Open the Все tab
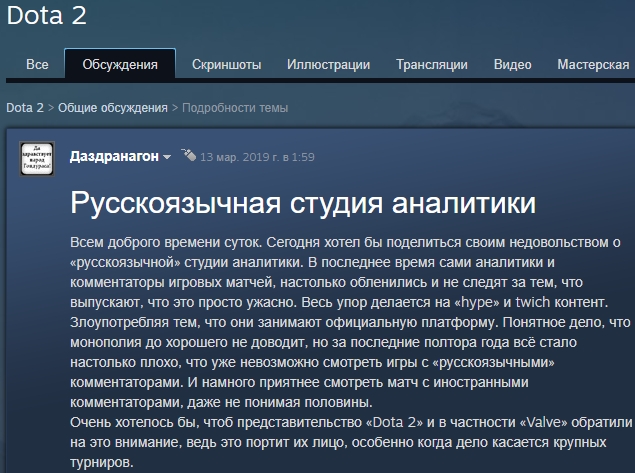The height and width of the screenshot is (473, 635). tap(37, 64)
